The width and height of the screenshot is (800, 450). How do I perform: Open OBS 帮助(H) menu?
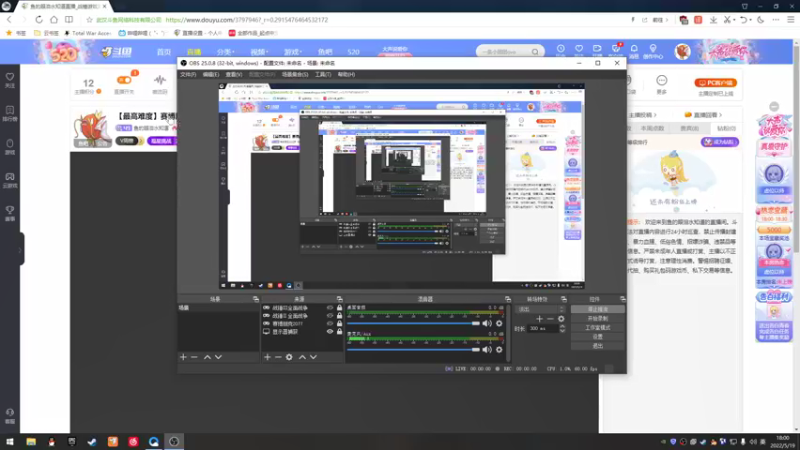click(346, 74)
